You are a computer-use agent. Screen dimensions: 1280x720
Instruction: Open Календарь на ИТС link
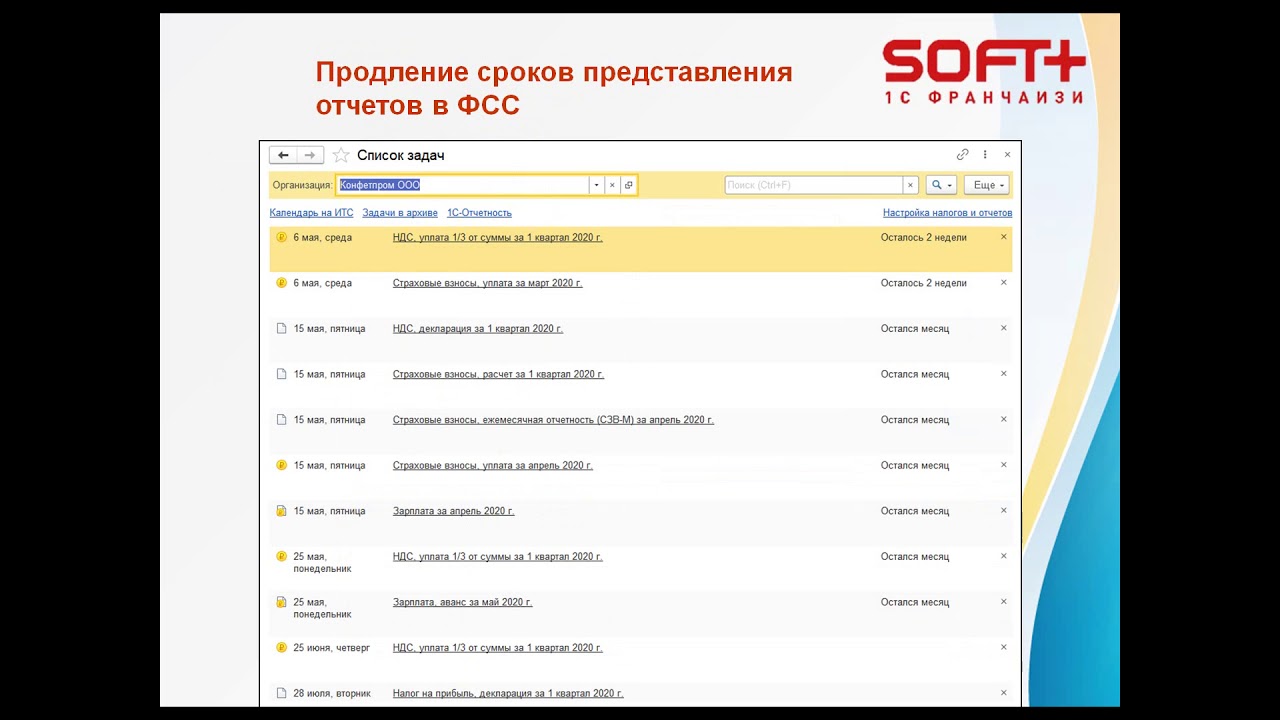311,213
